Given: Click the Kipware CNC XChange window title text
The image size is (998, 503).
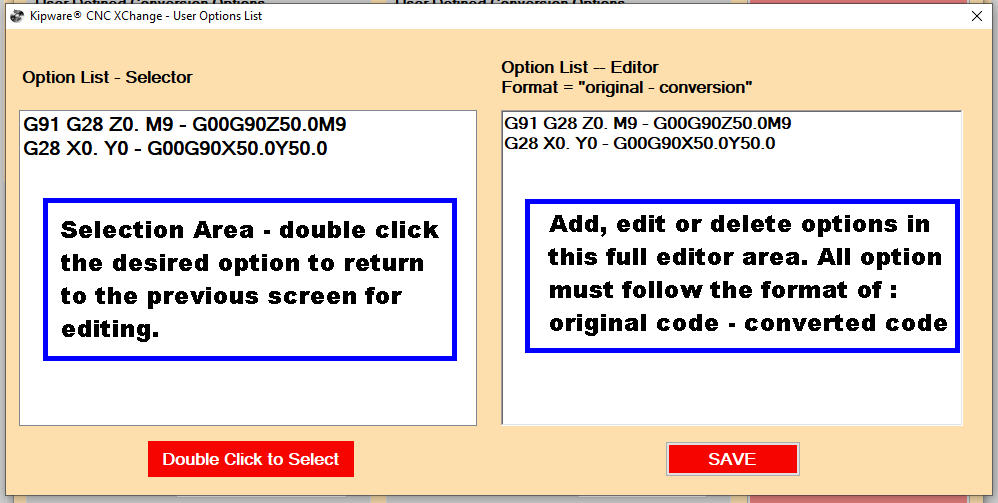Looking at the screenshot, I should pyautogui.click(x=146, y=17).
